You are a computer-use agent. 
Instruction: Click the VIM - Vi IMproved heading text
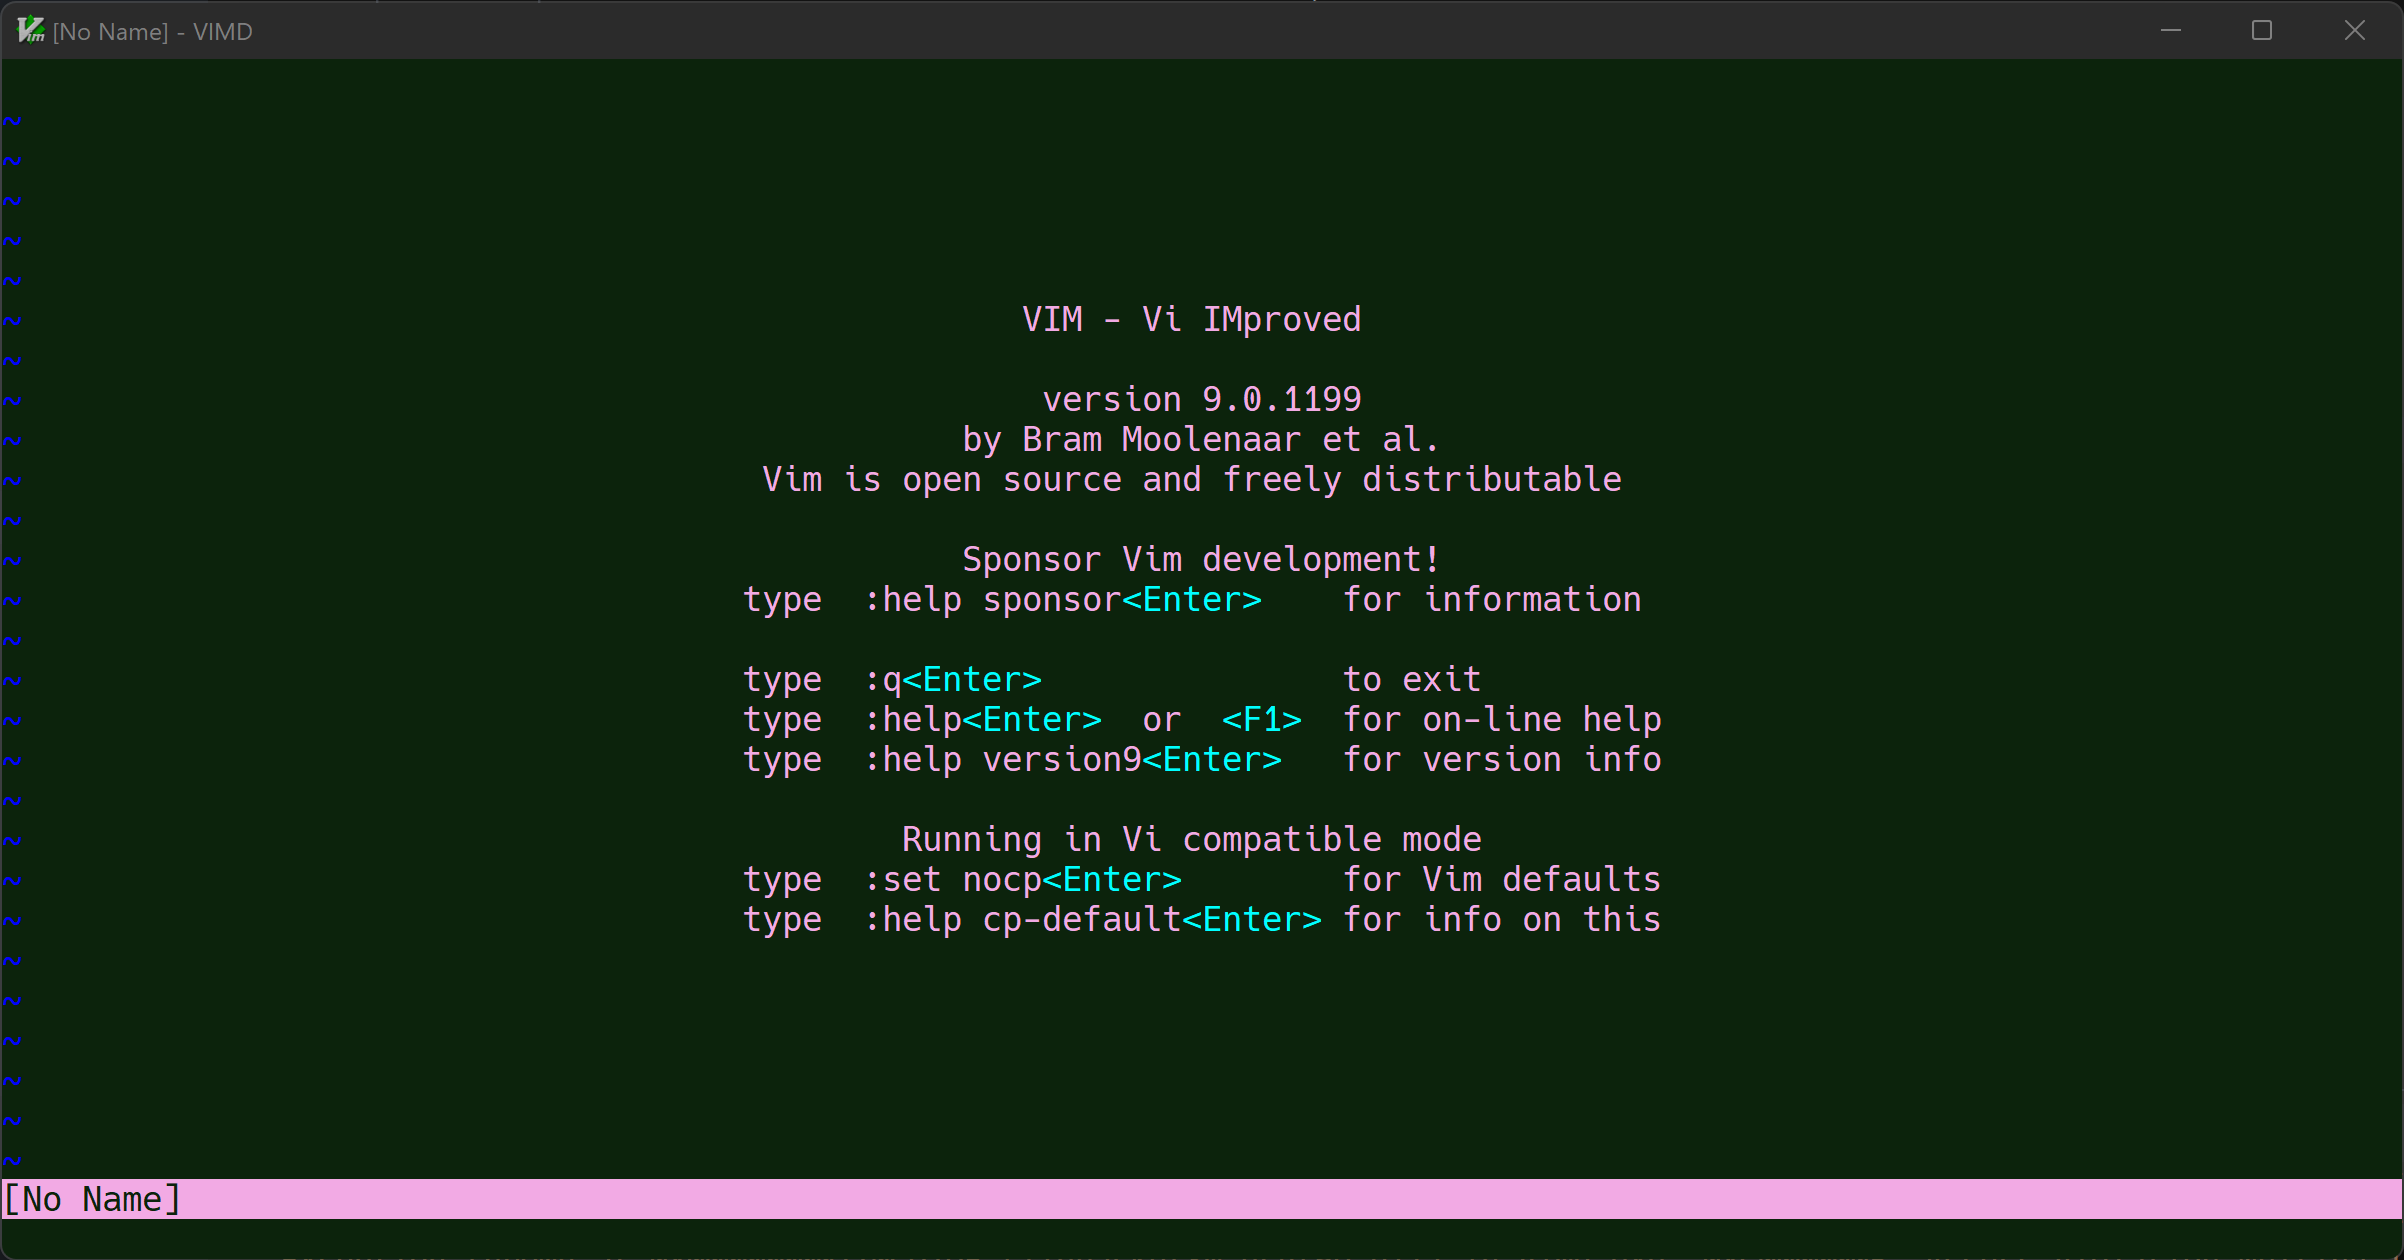pyautogui.click(x=1191, y=319)
